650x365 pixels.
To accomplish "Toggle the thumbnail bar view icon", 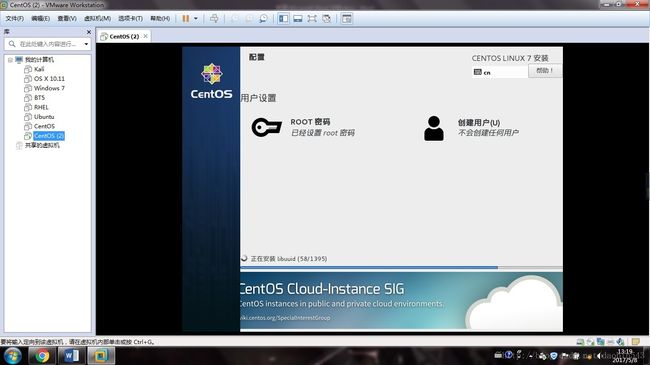I will click(x=298, y=19).
